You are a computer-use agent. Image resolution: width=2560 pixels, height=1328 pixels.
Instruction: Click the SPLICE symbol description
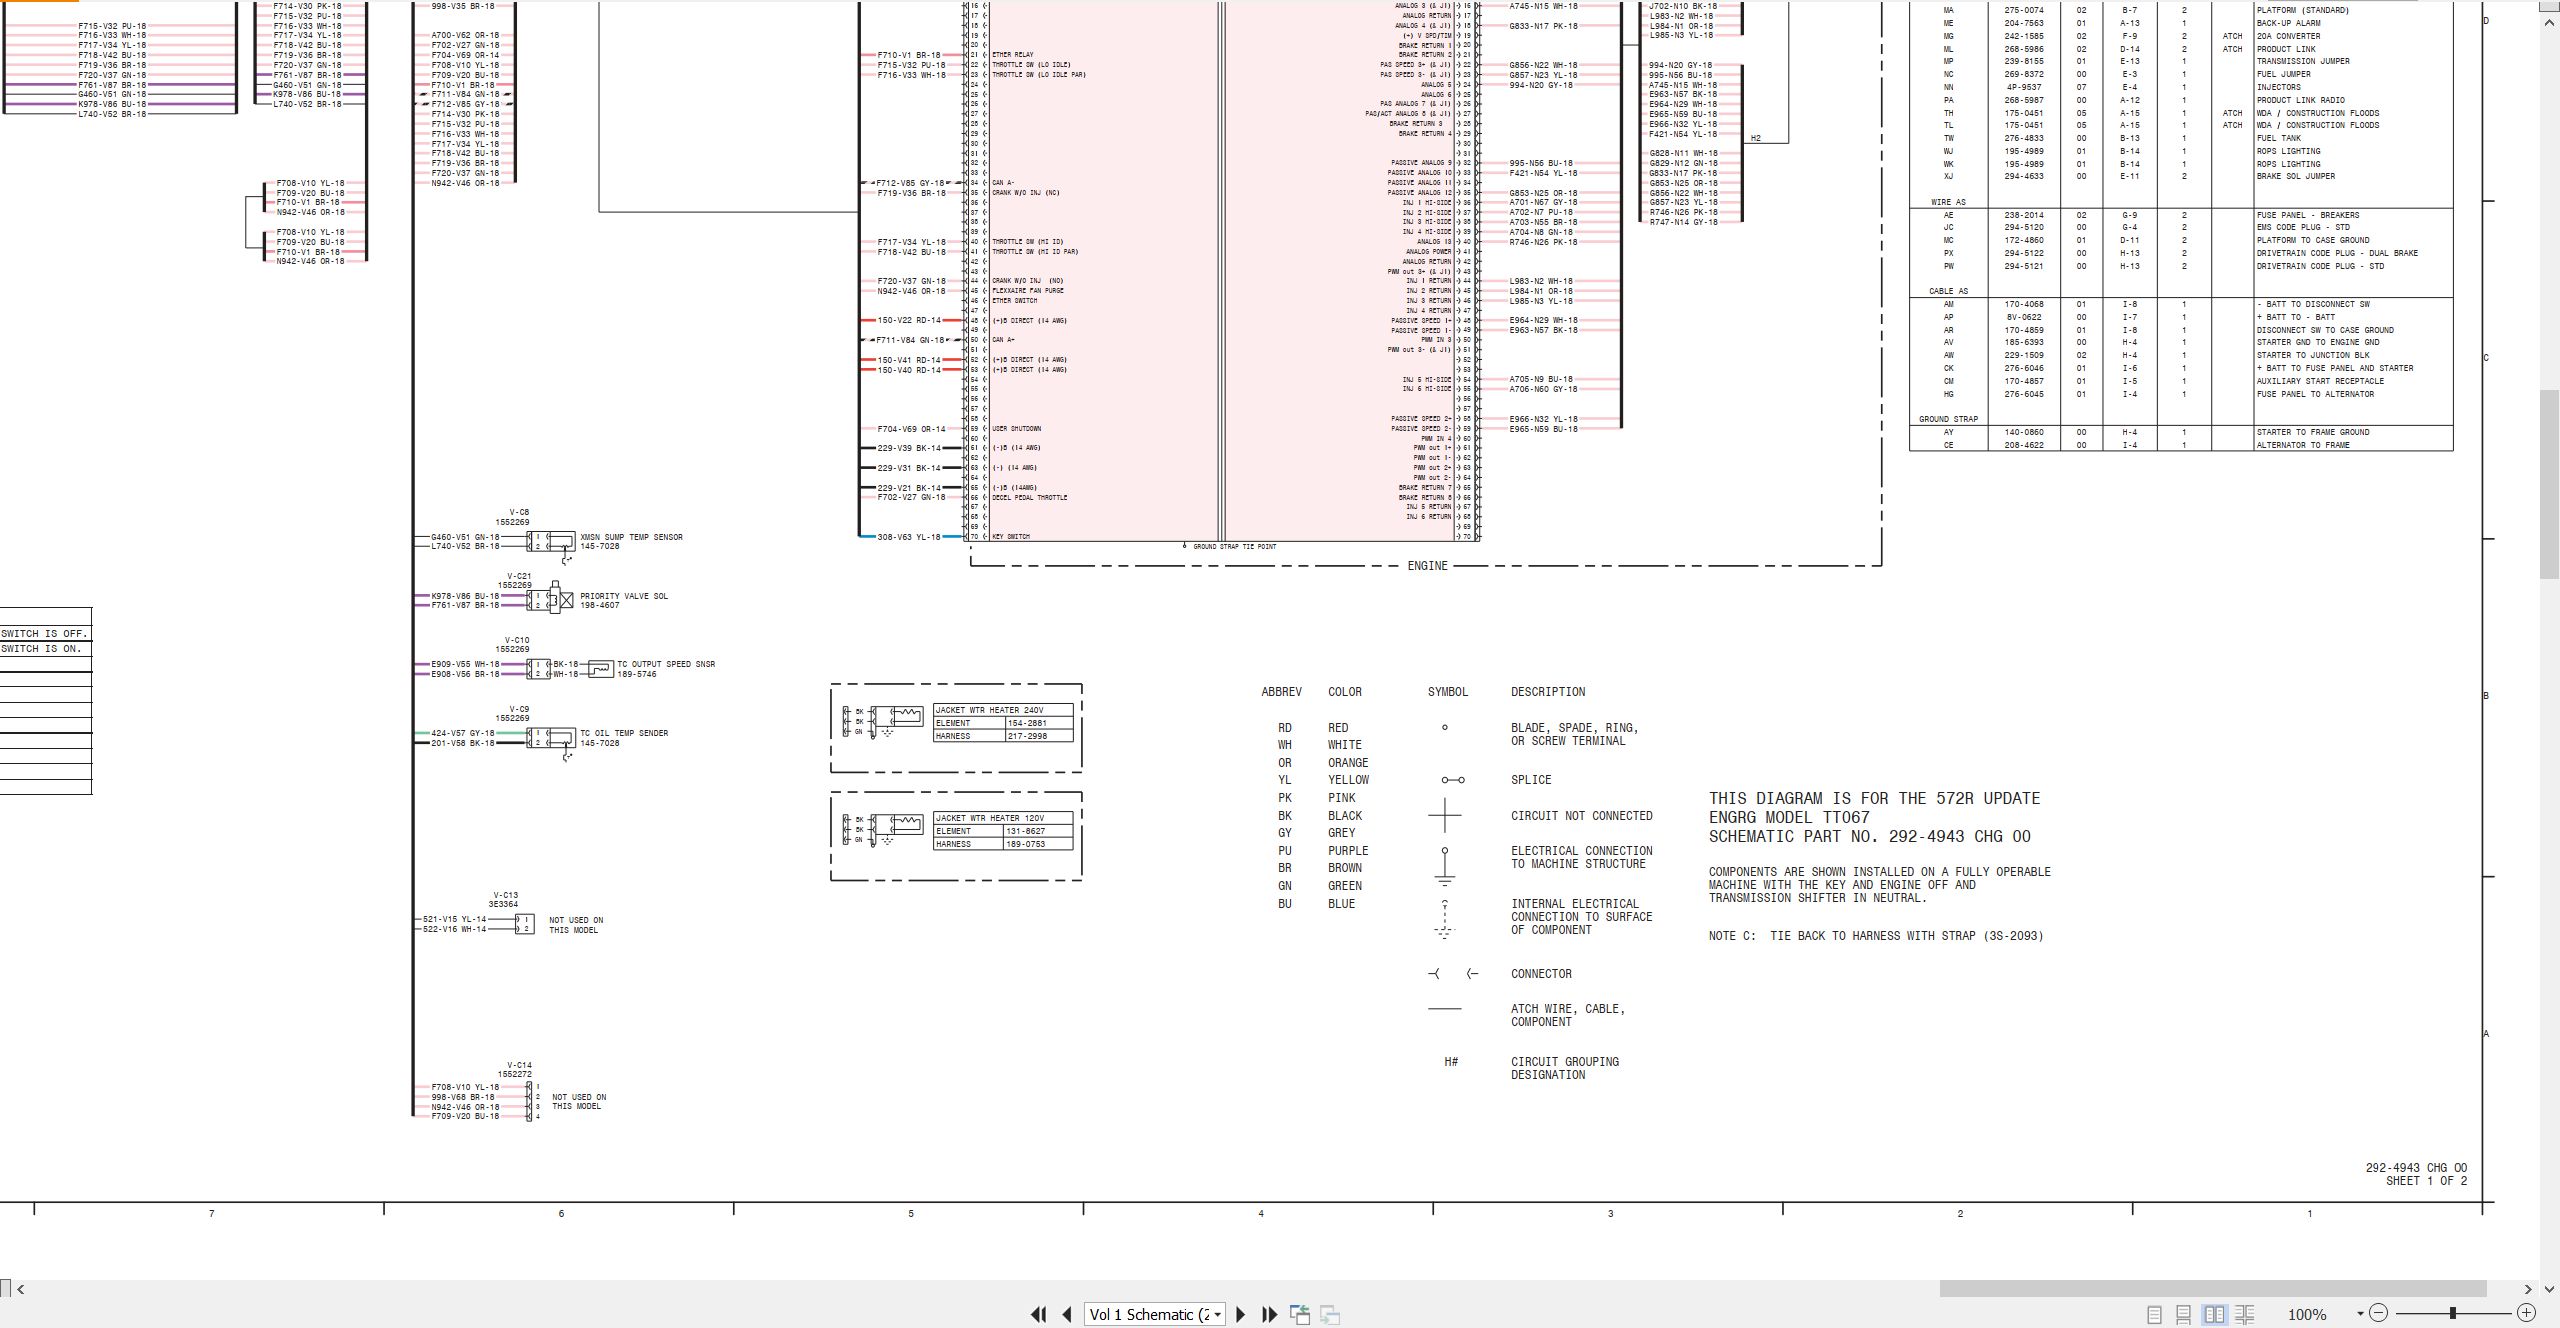pos(1531,780)
